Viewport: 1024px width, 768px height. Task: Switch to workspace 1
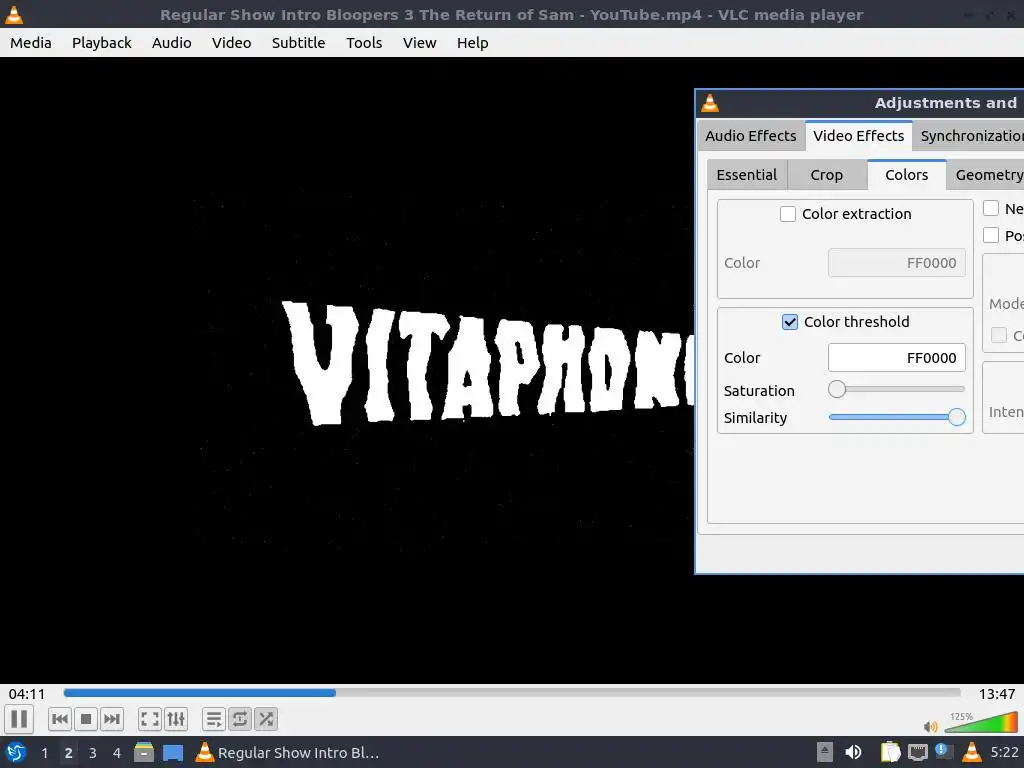click(x=44, y=753)
